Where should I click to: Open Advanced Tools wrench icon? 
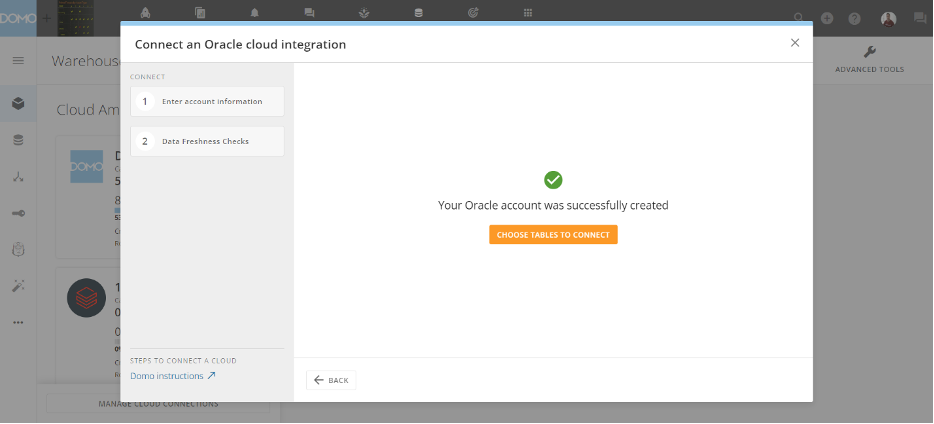point(869,52)
